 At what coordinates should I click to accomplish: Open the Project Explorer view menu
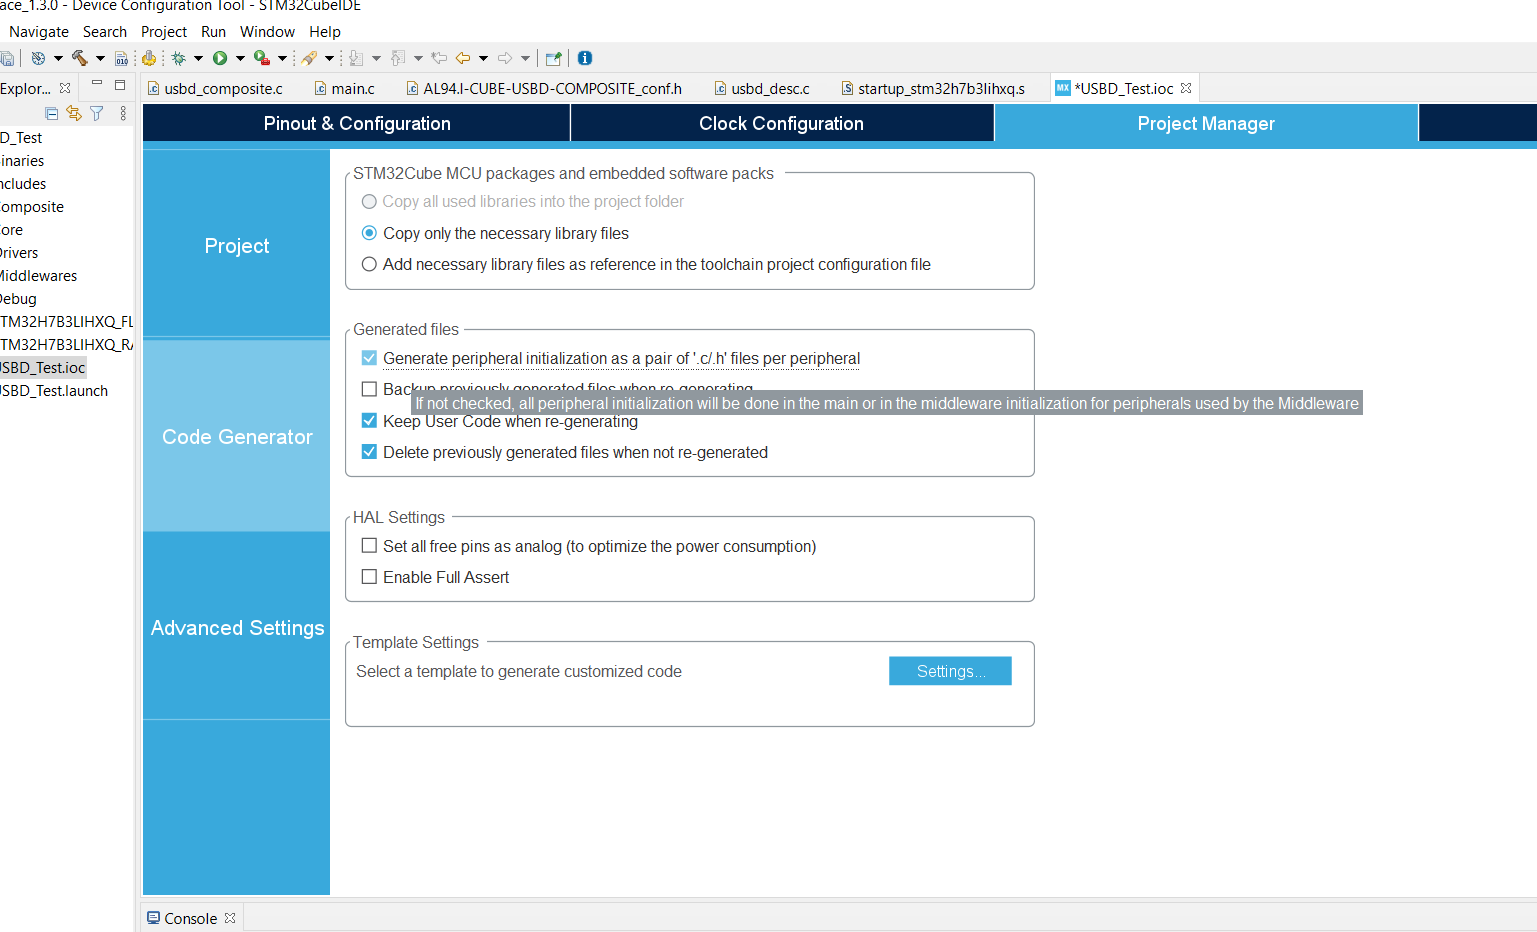(123, 113)
